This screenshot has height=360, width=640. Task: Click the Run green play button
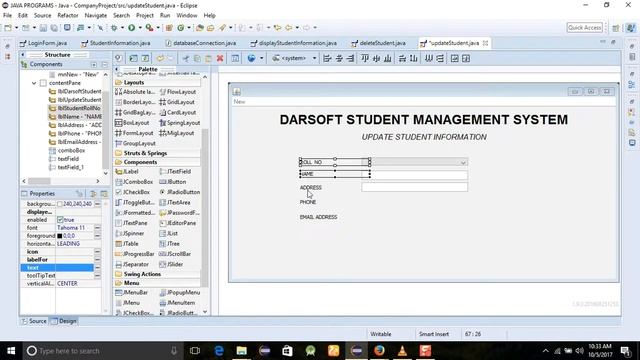131,28
